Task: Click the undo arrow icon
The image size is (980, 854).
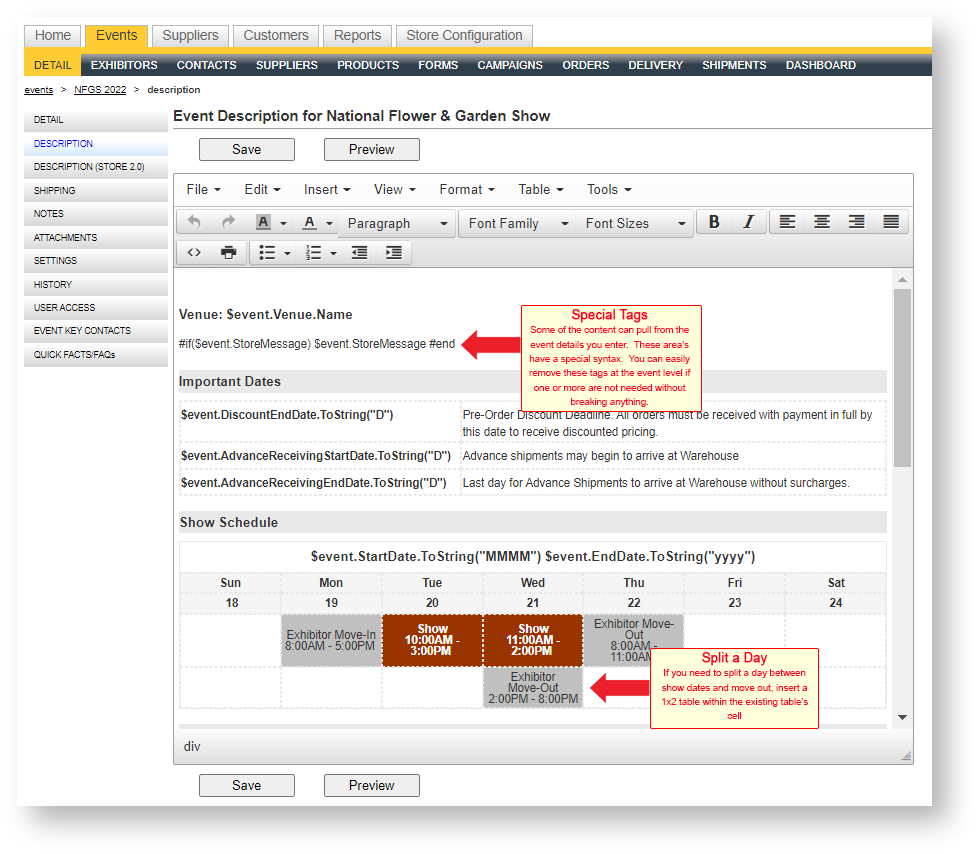Action: point(194,223)
